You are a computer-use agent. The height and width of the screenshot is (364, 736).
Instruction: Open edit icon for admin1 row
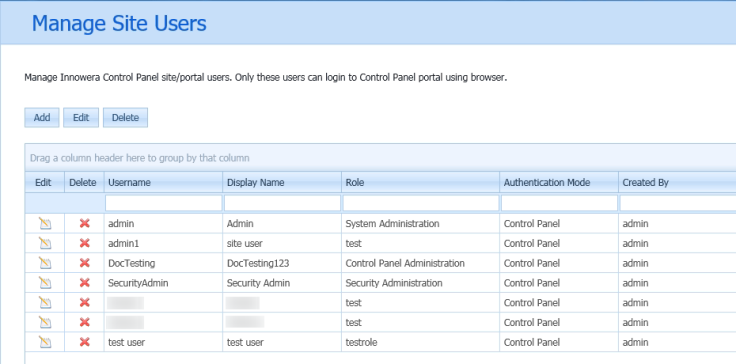pyautogui.click(x=45, y=243)
